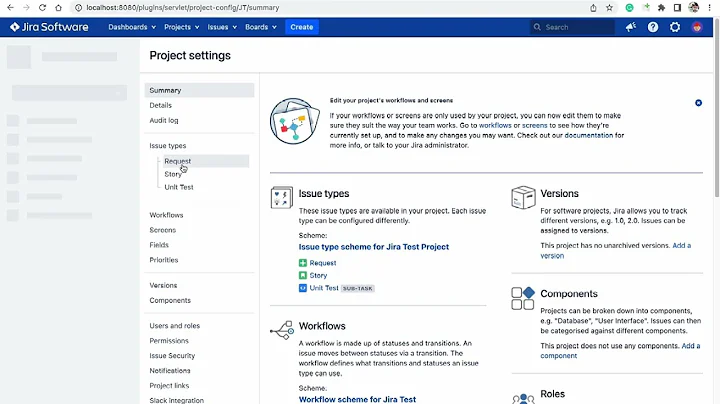Open Workflows in the settings sidebar

pos(166,215)
